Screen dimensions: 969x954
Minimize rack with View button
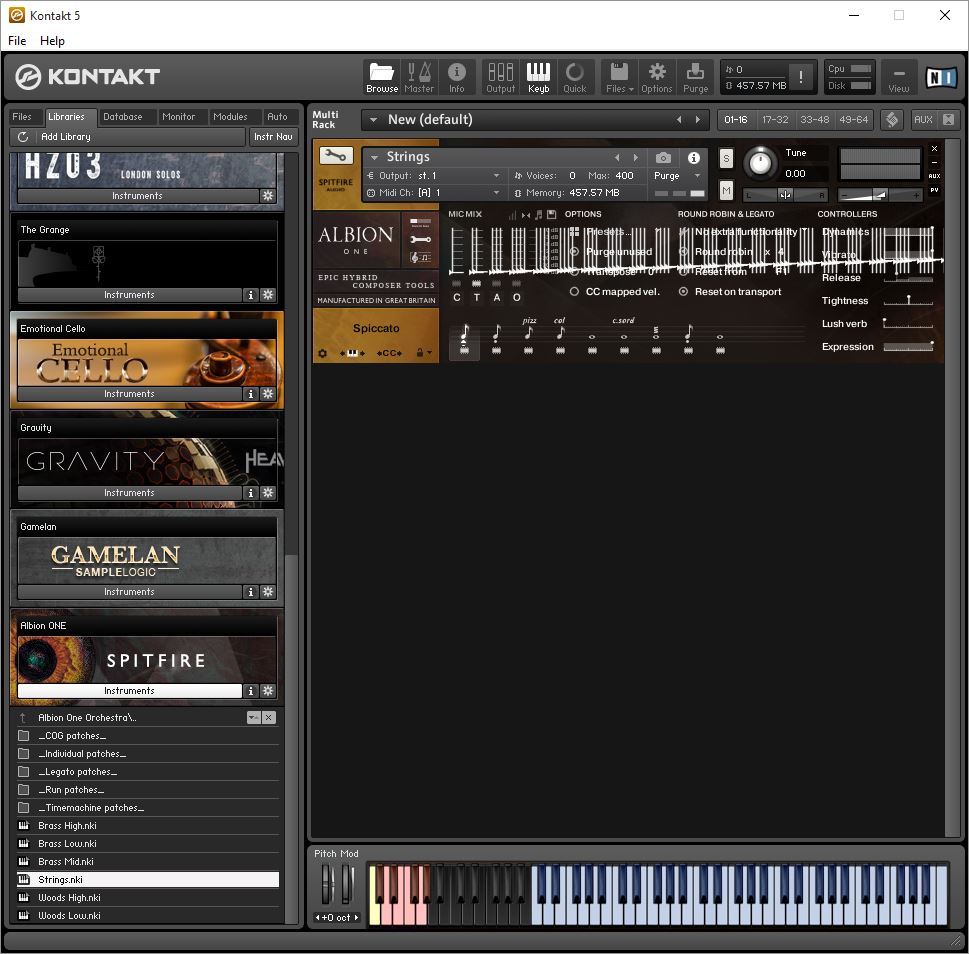point(899,77)
